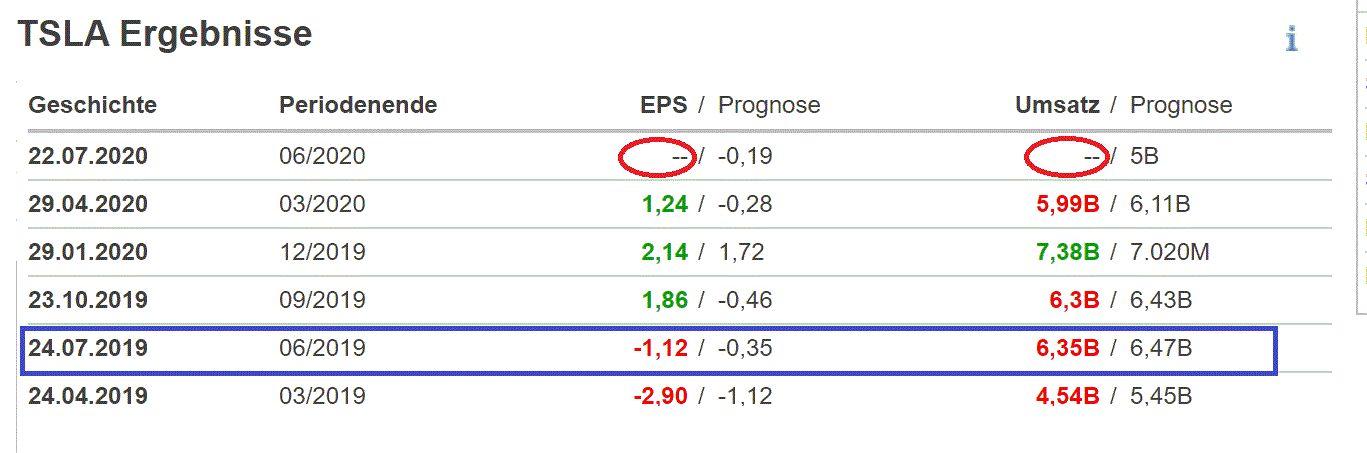This screenshot has height=453, width=1367.
Task: Open the 29.04.2020 earnings date
Action: click(x=88, y=204)
